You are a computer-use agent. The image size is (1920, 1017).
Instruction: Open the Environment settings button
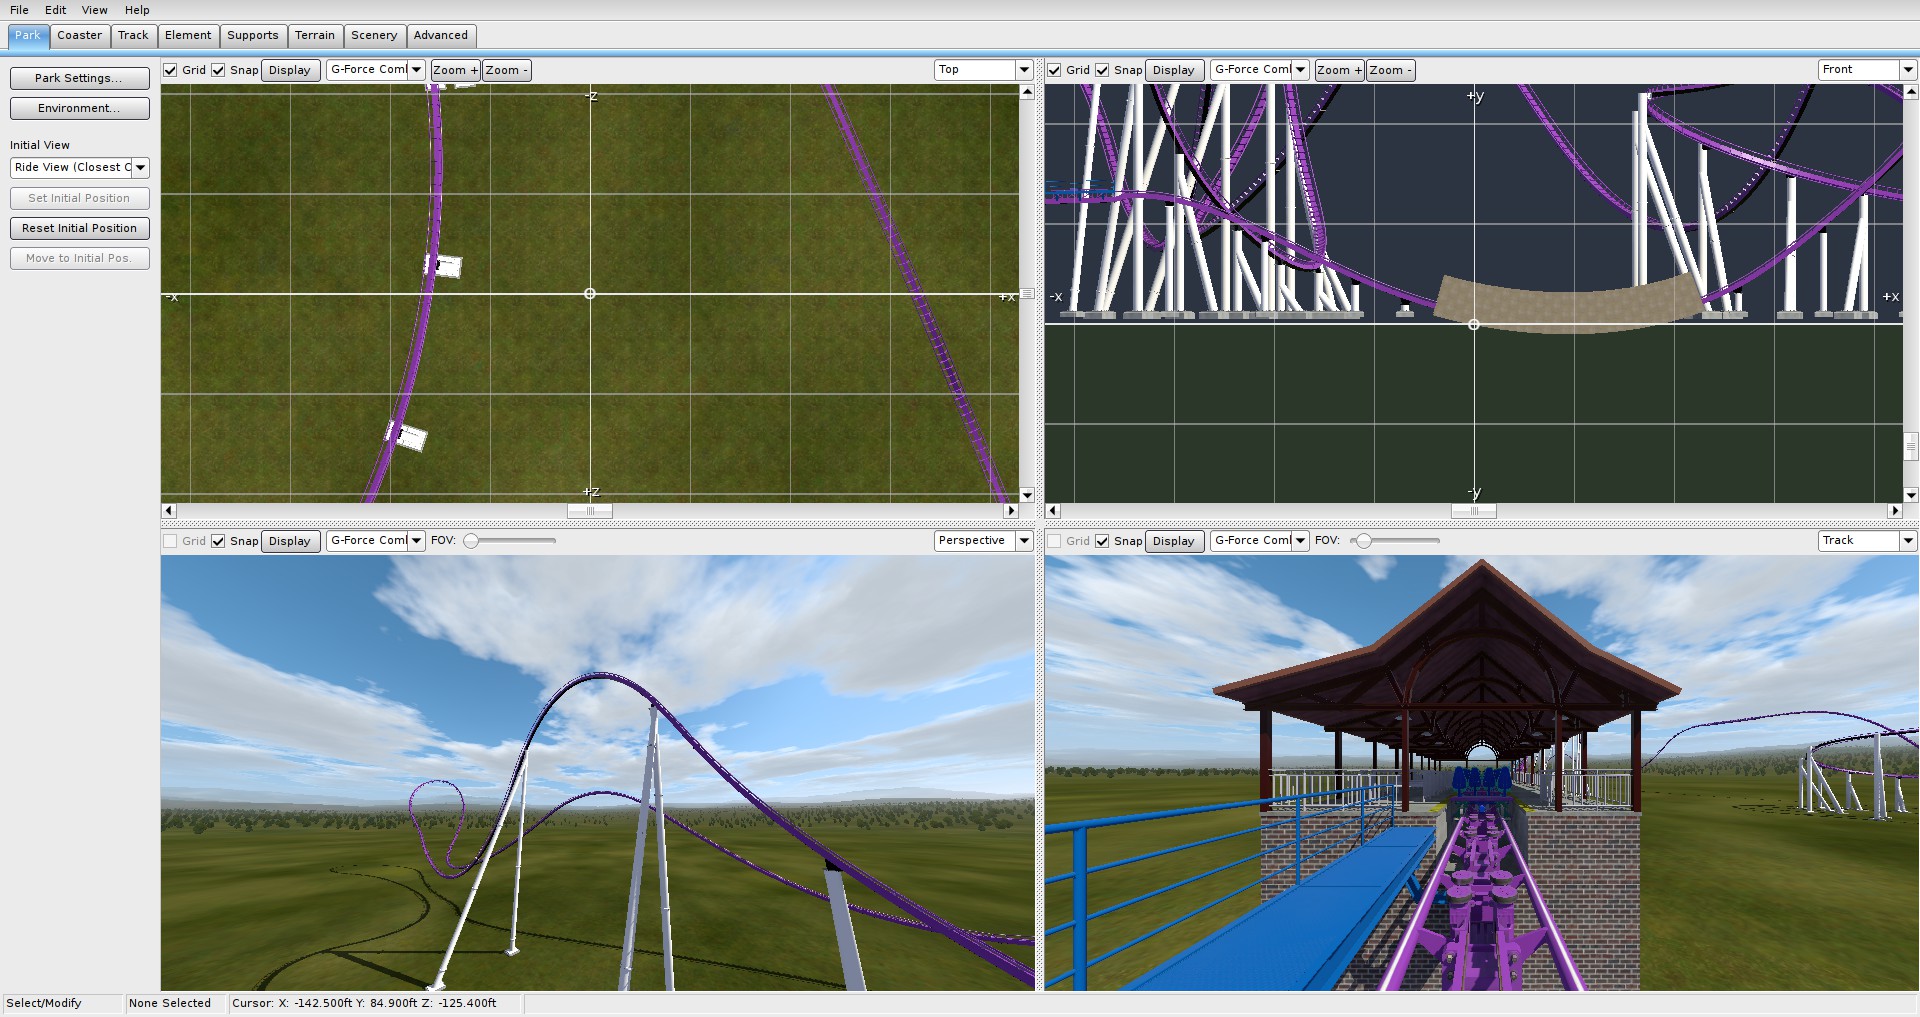coord(80,108)
